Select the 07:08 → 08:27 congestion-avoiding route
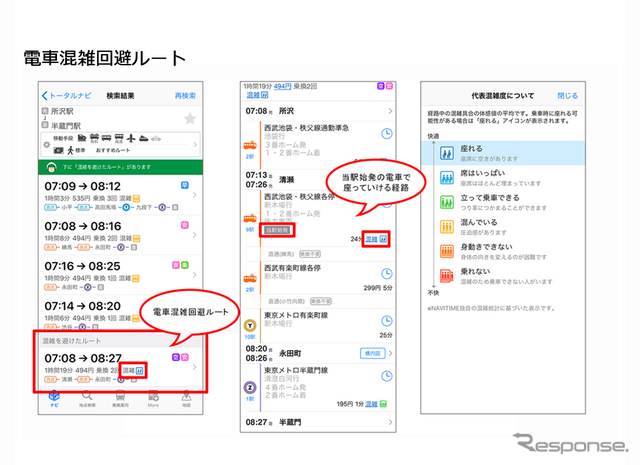640x465 pixels. 120,367
